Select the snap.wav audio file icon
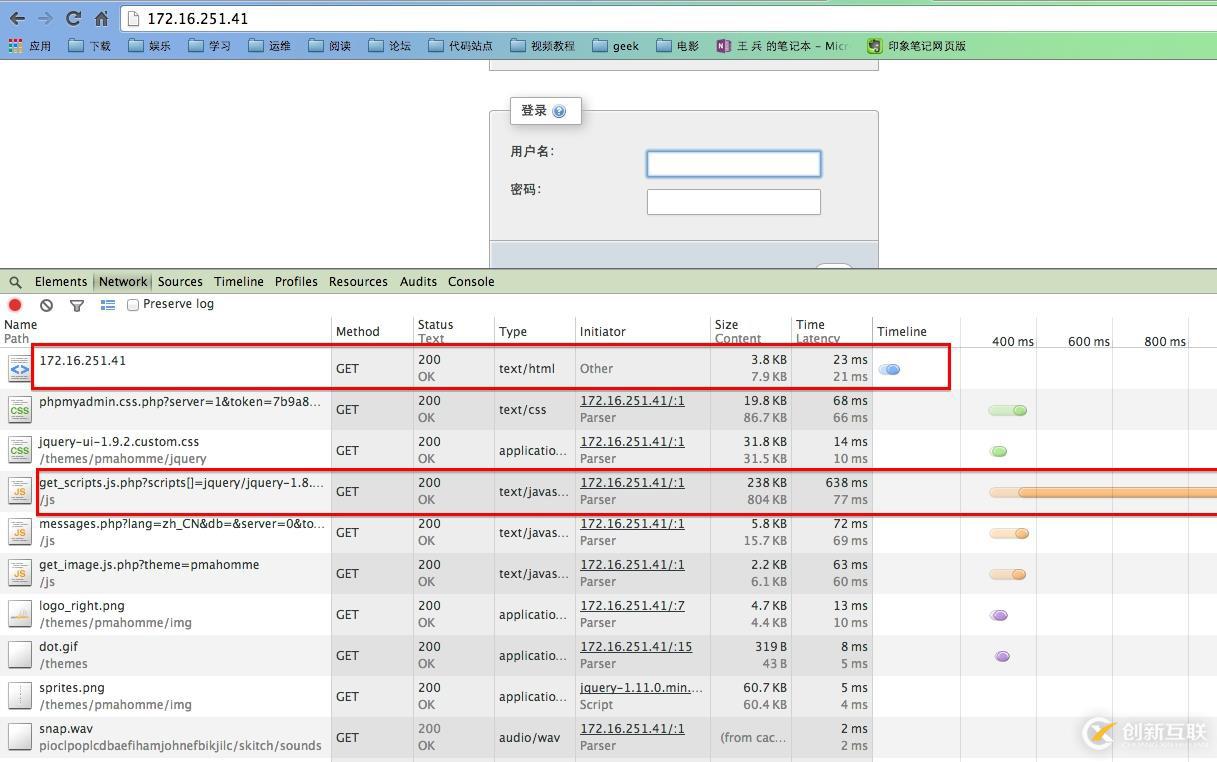Screen dimensions: 1217x762 [20, 737]
